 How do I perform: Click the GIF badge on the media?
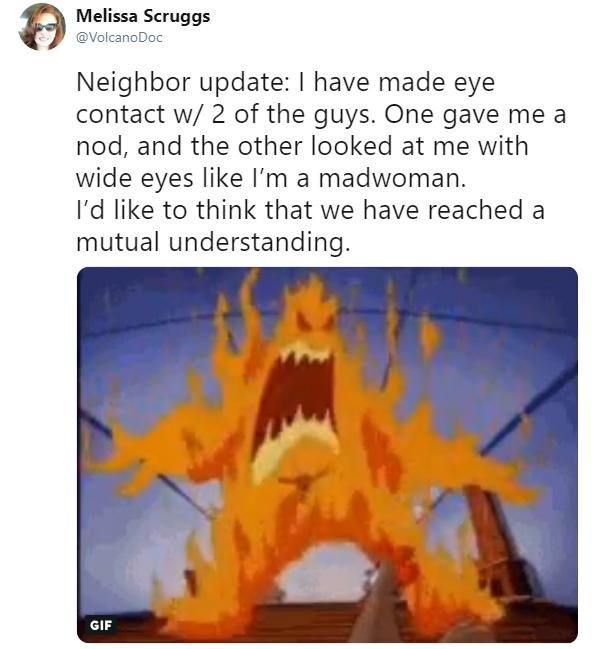[101, 625]
